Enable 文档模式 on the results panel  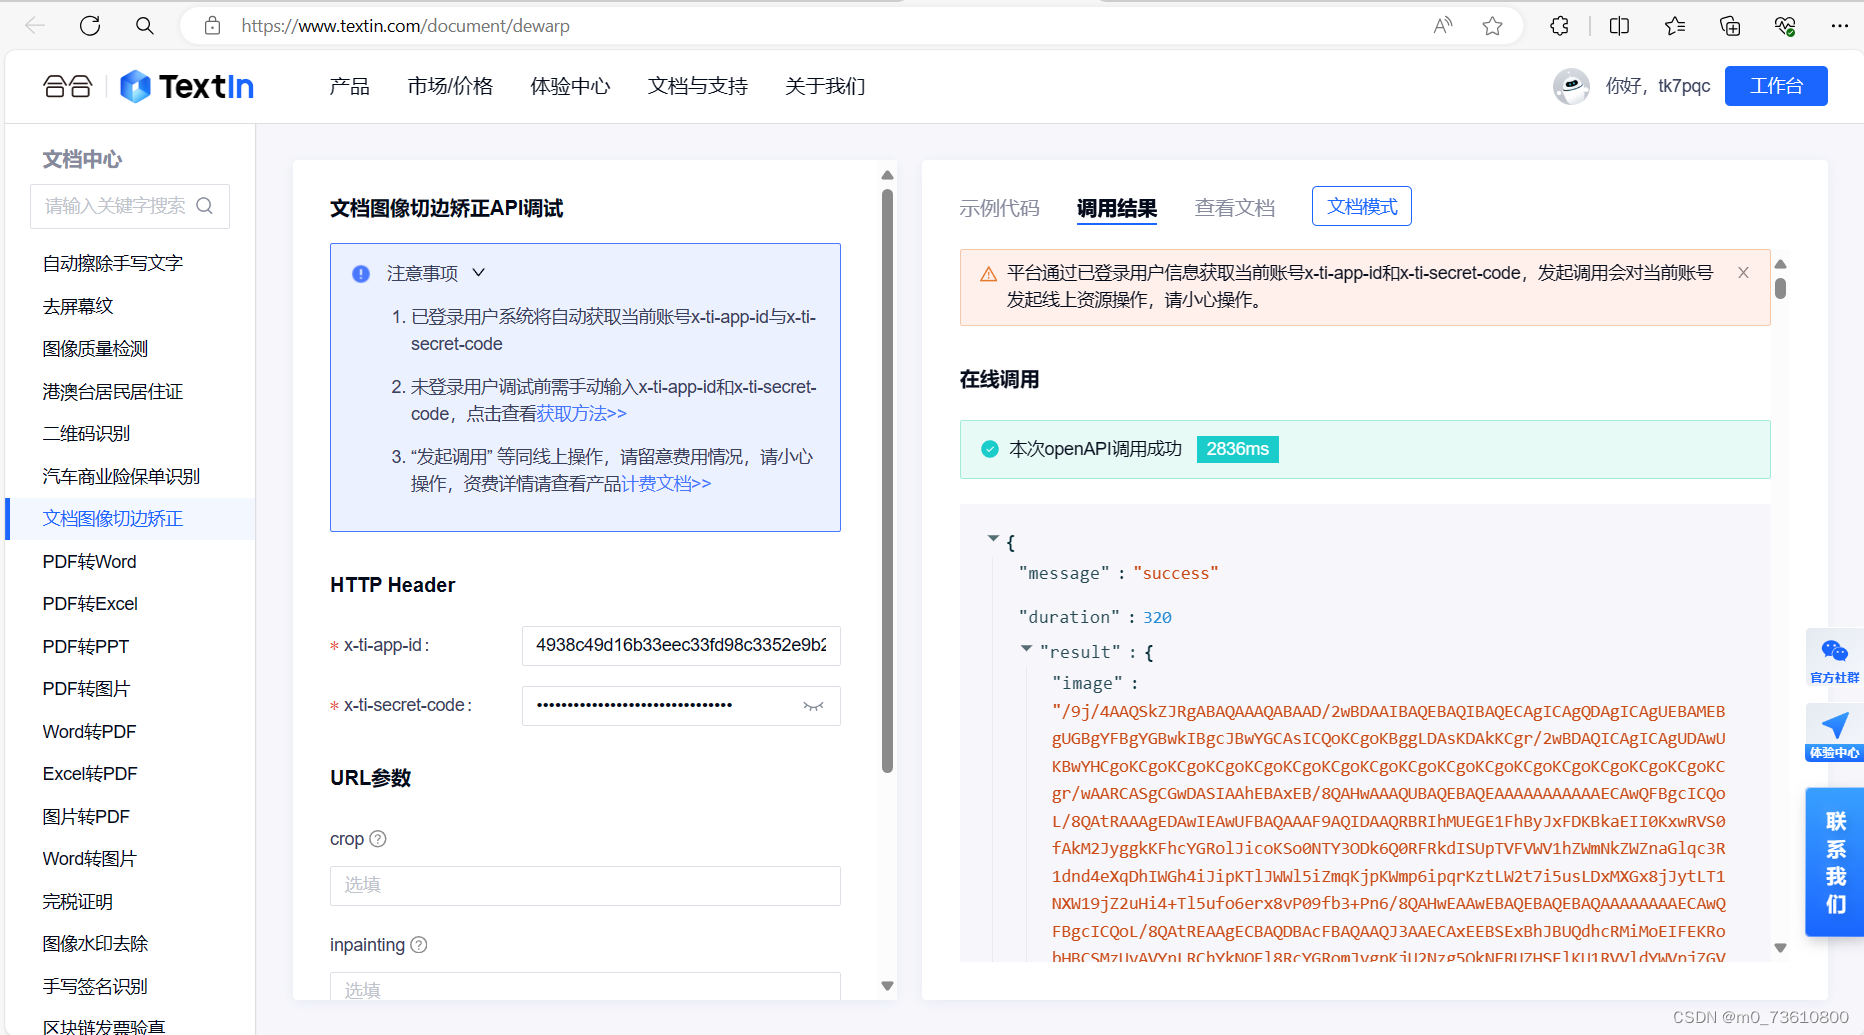[x=1361, y=206]
